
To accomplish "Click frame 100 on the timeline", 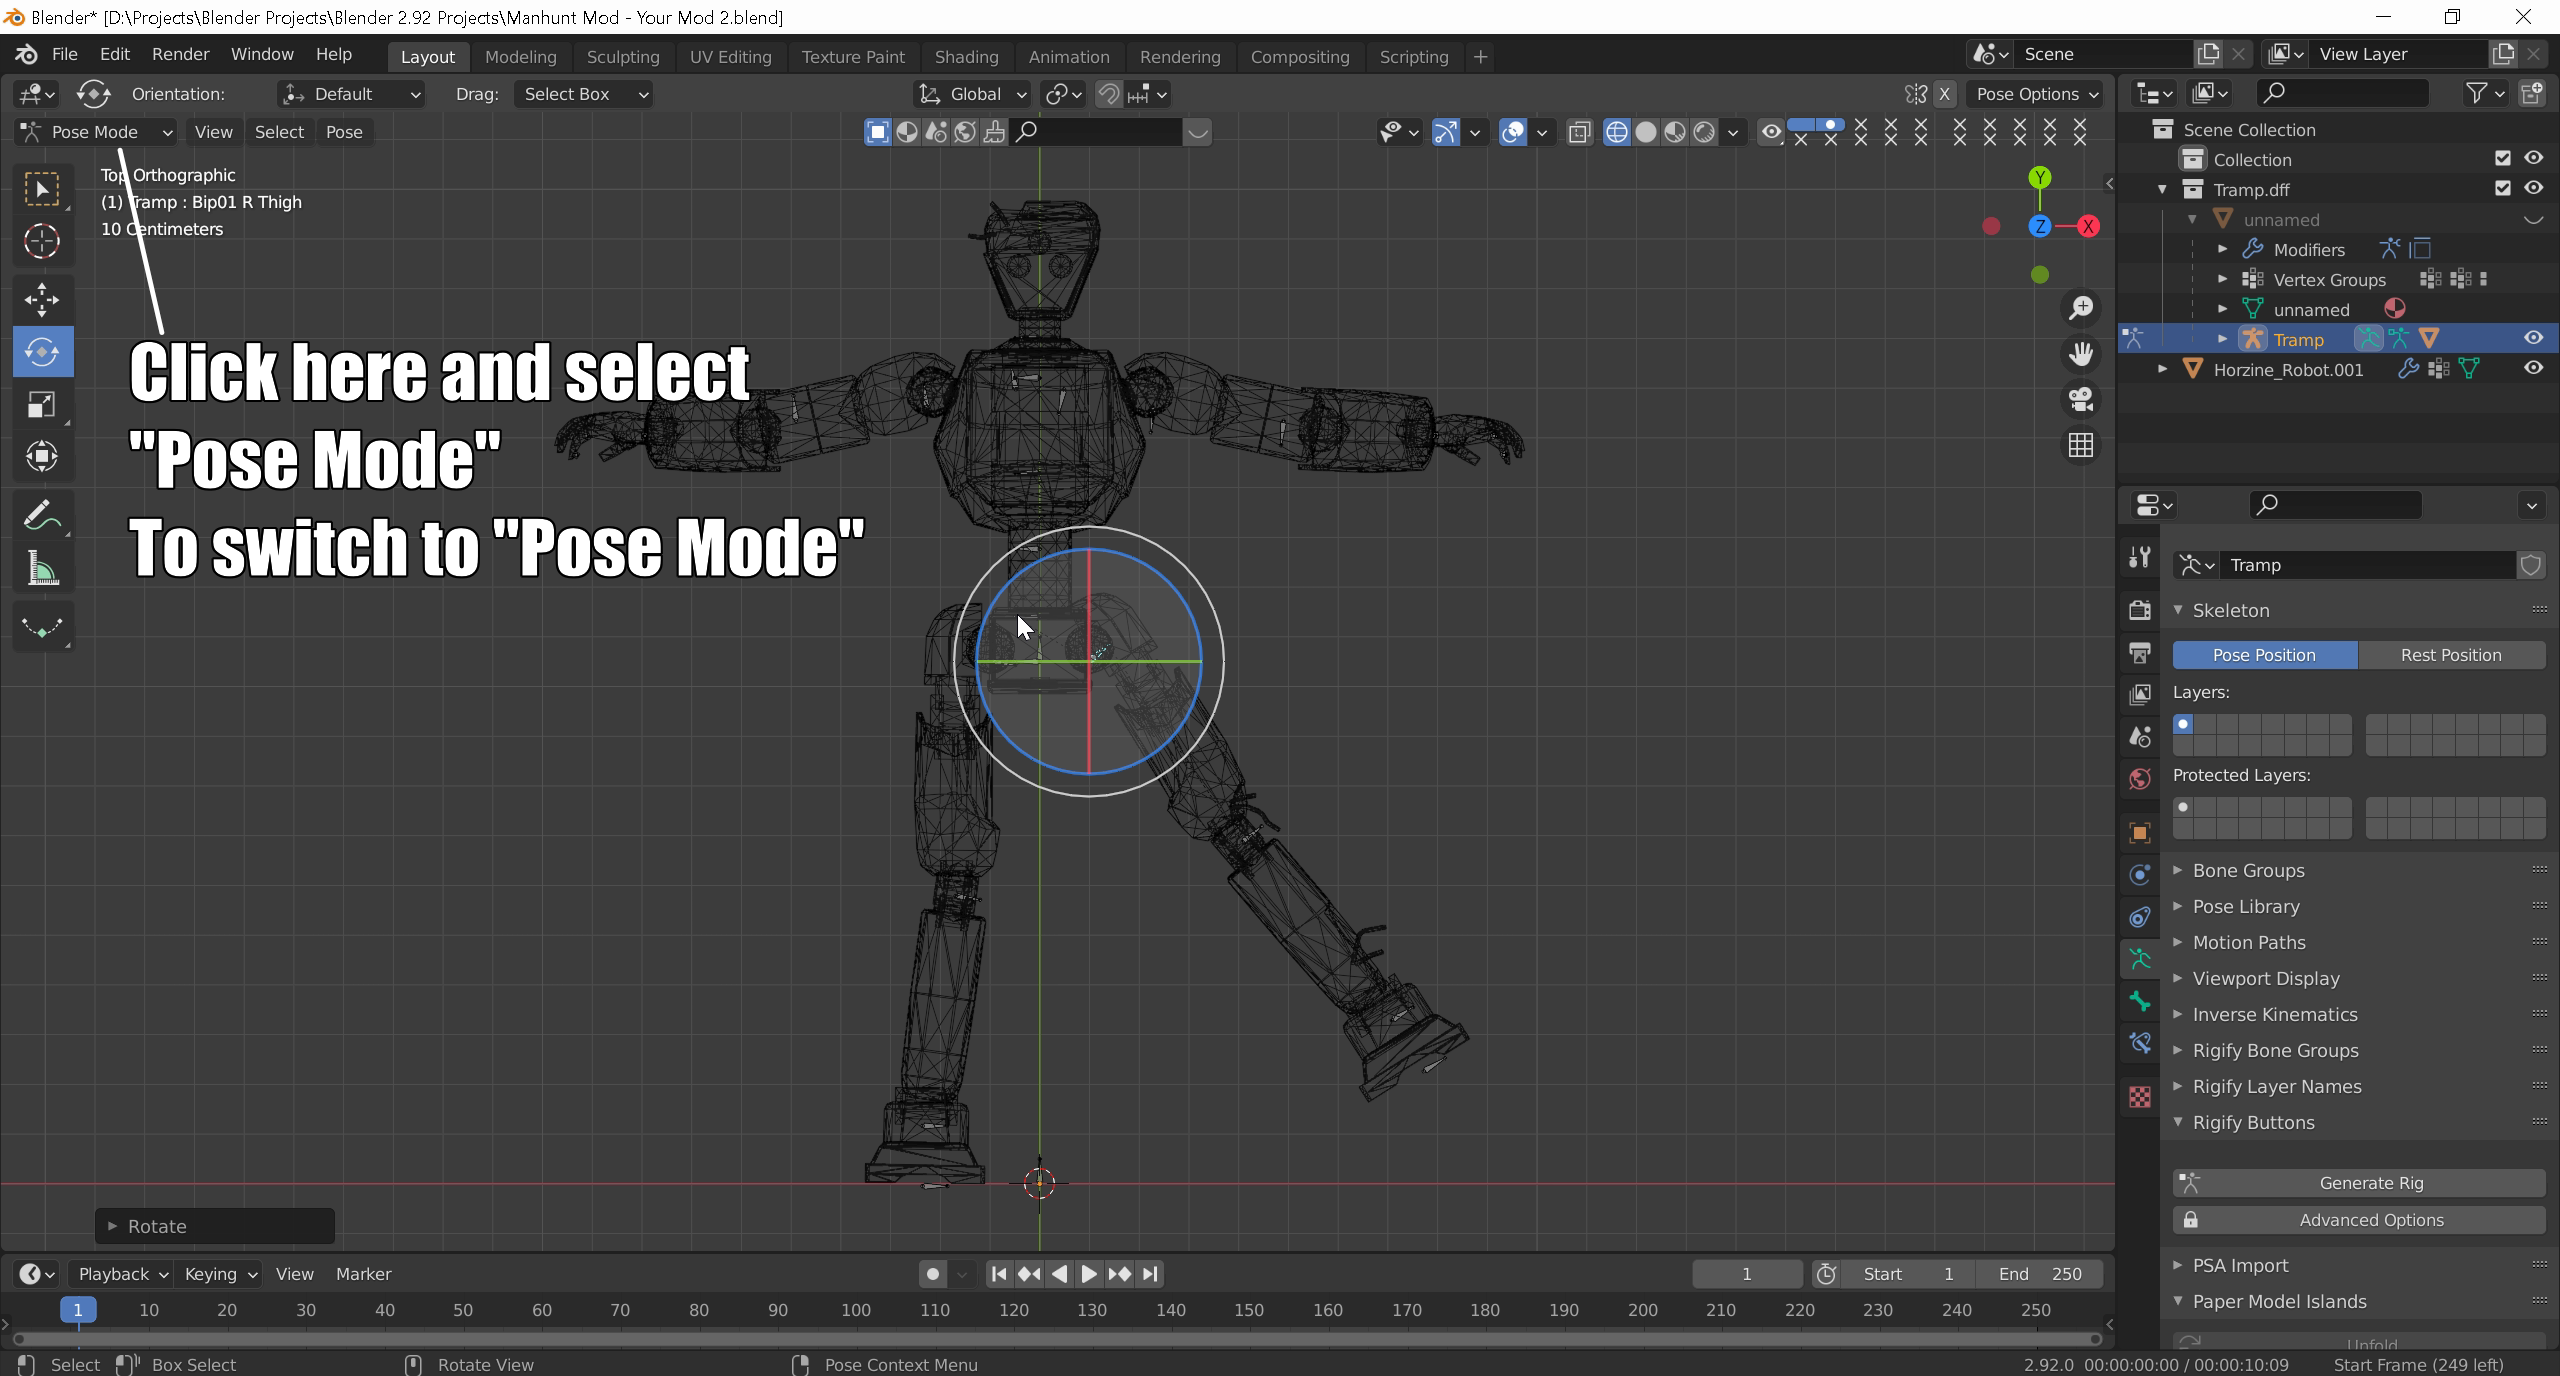I will [x=856, y=1310].
